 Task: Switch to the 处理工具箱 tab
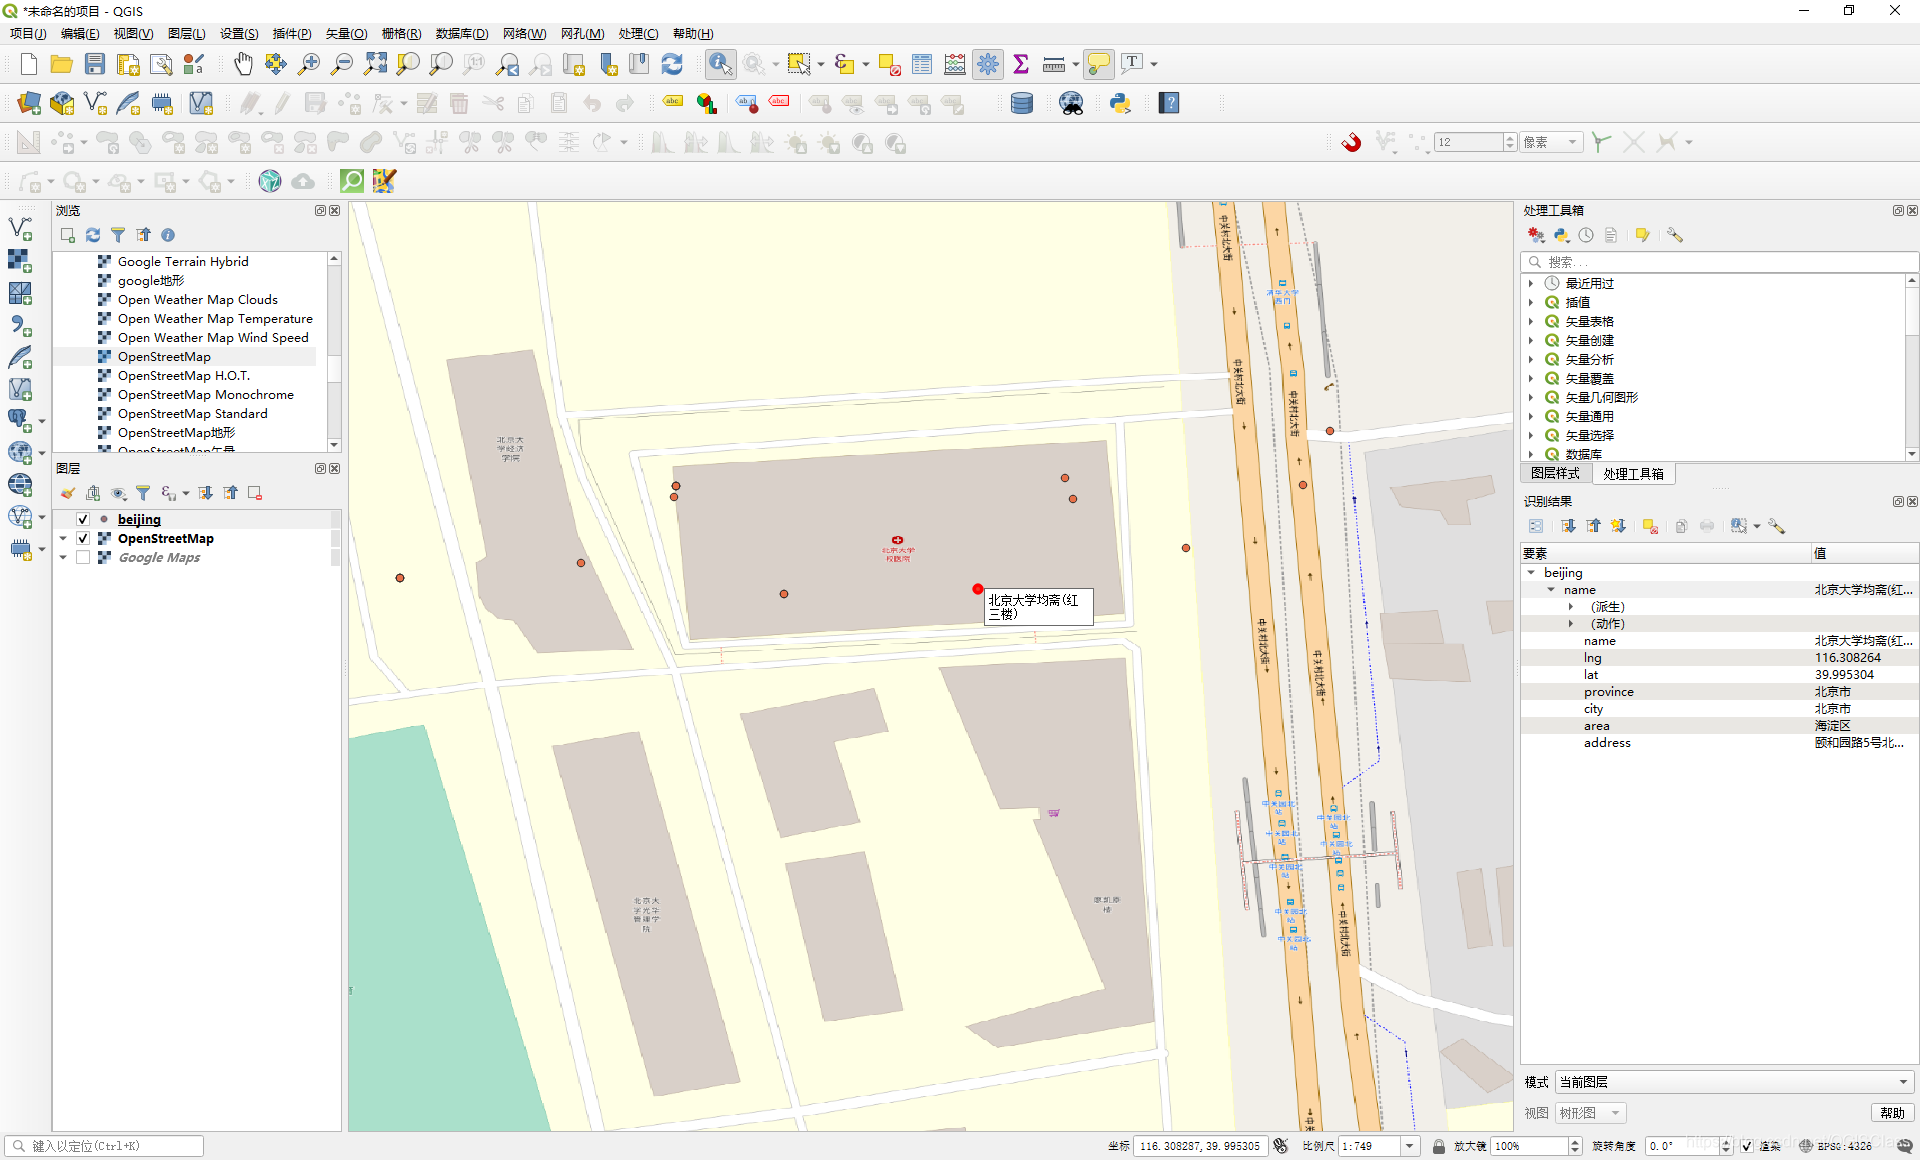tap(1633, 474)
